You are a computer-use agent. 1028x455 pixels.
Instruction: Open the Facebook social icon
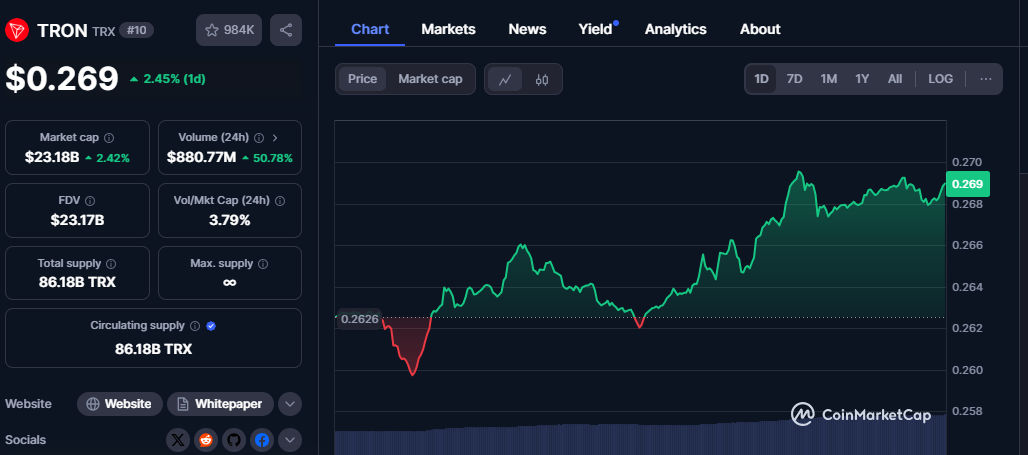click(x=262, y=440)
